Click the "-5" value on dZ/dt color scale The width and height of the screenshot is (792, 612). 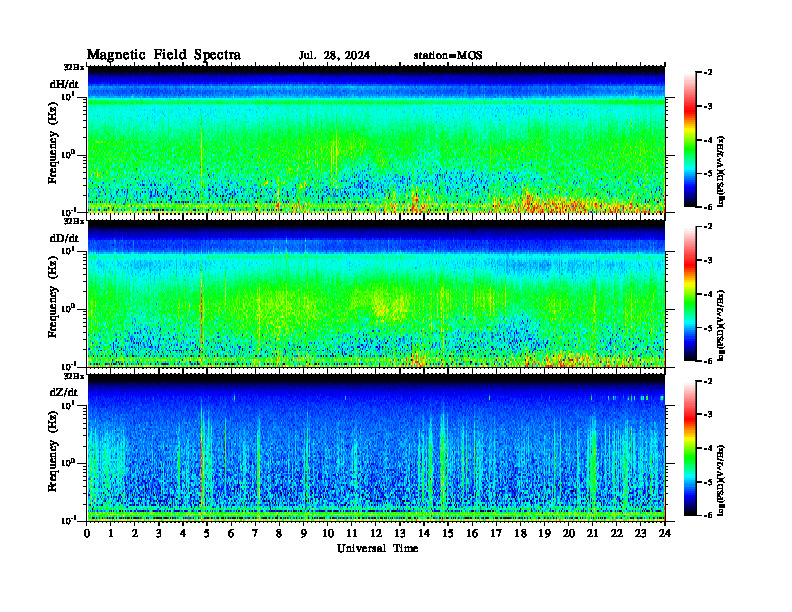(708, 482)
